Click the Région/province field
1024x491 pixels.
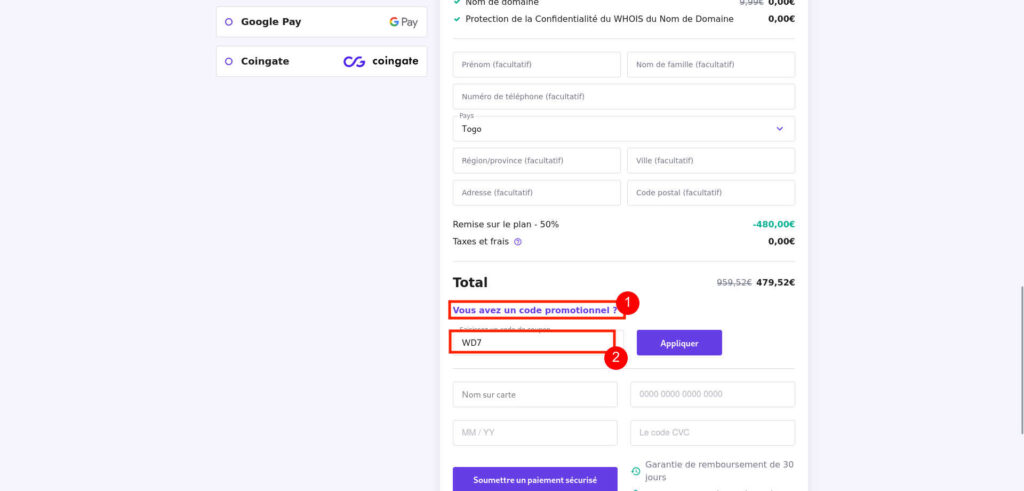(x=536, y=161)
